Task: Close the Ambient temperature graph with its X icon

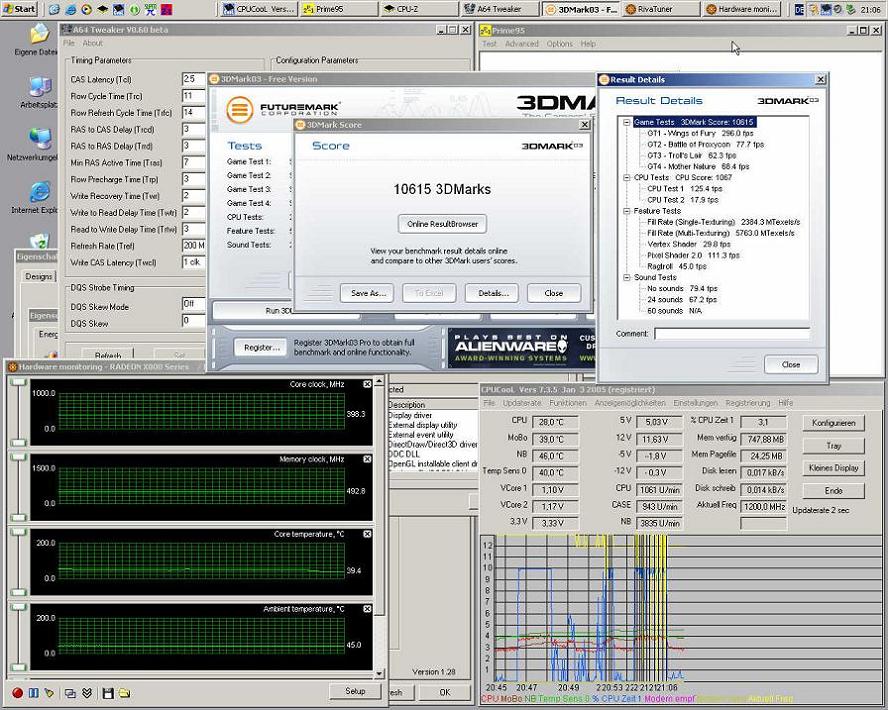Action: coord(367,609)
